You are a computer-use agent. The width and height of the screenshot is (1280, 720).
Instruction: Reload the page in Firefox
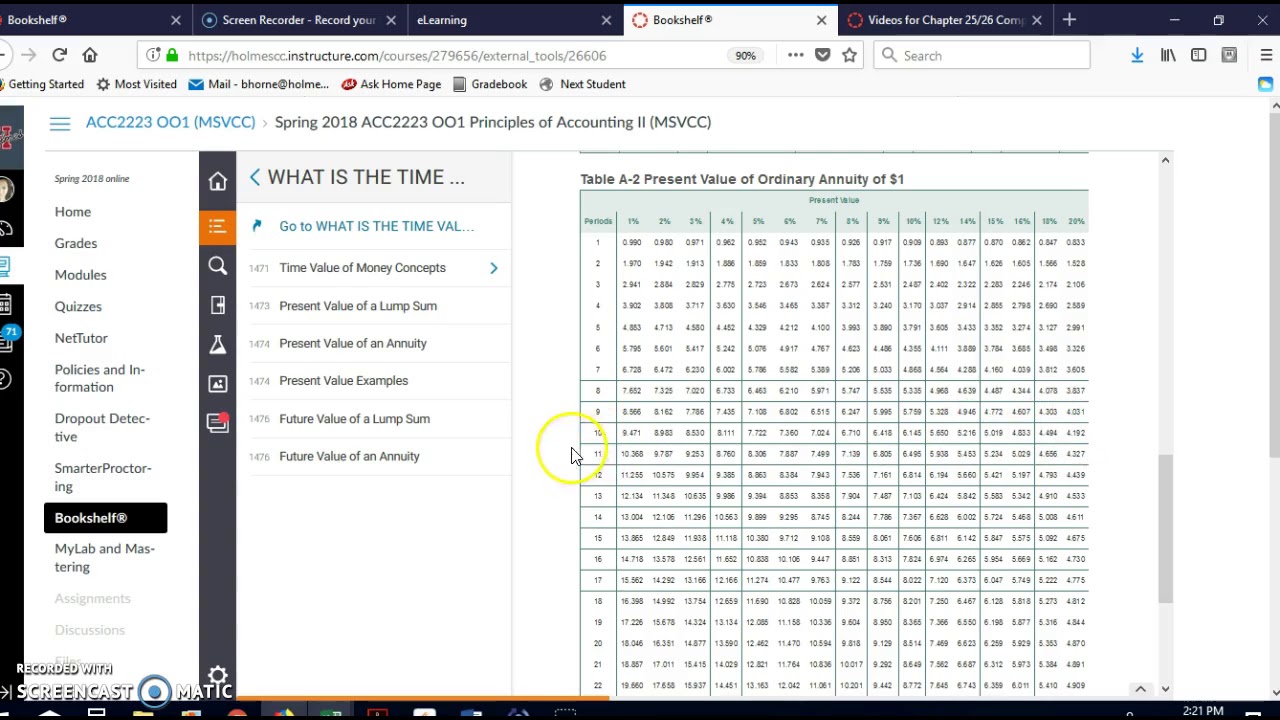click(x=59, y=55)
